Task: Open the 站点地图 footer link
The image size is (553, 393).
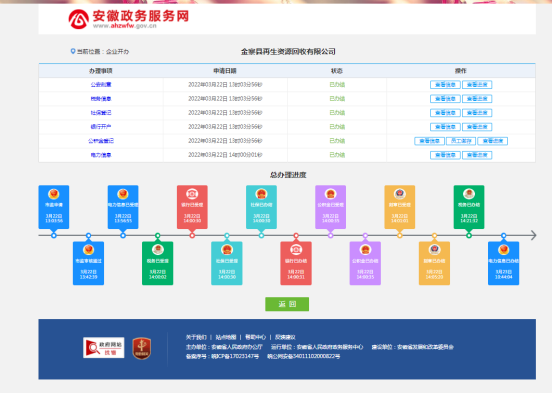Action: point(226,337)
